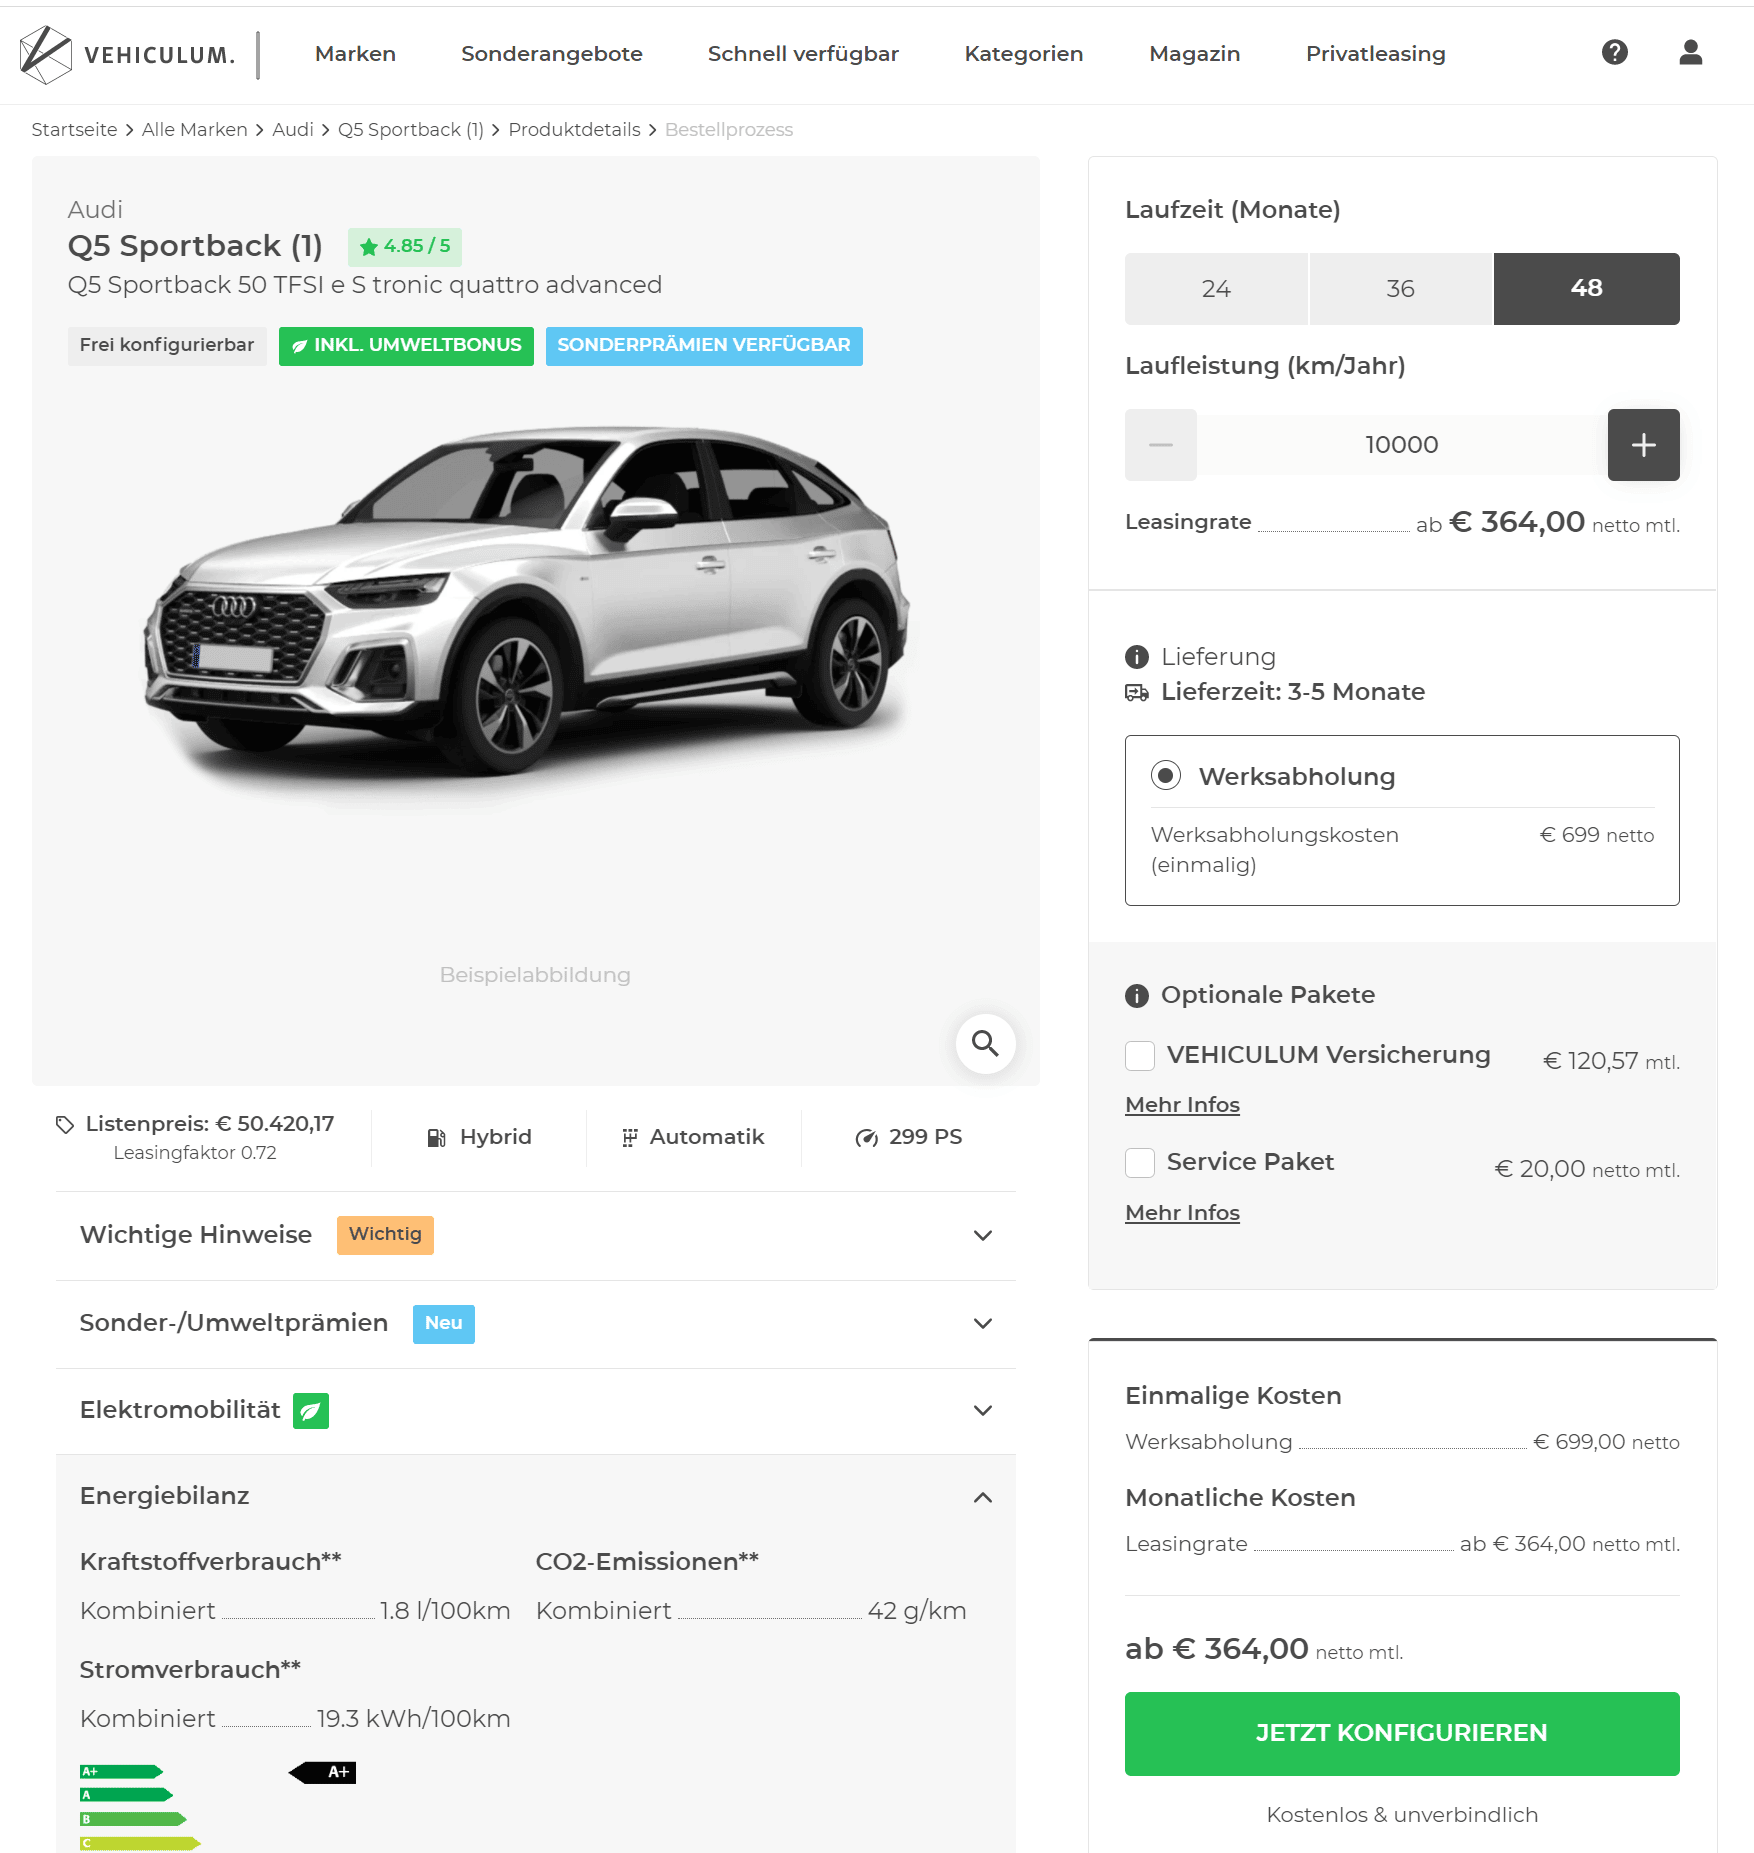
Task: Click the Optionale Pakete info icon
Action: coord(1137,995)
